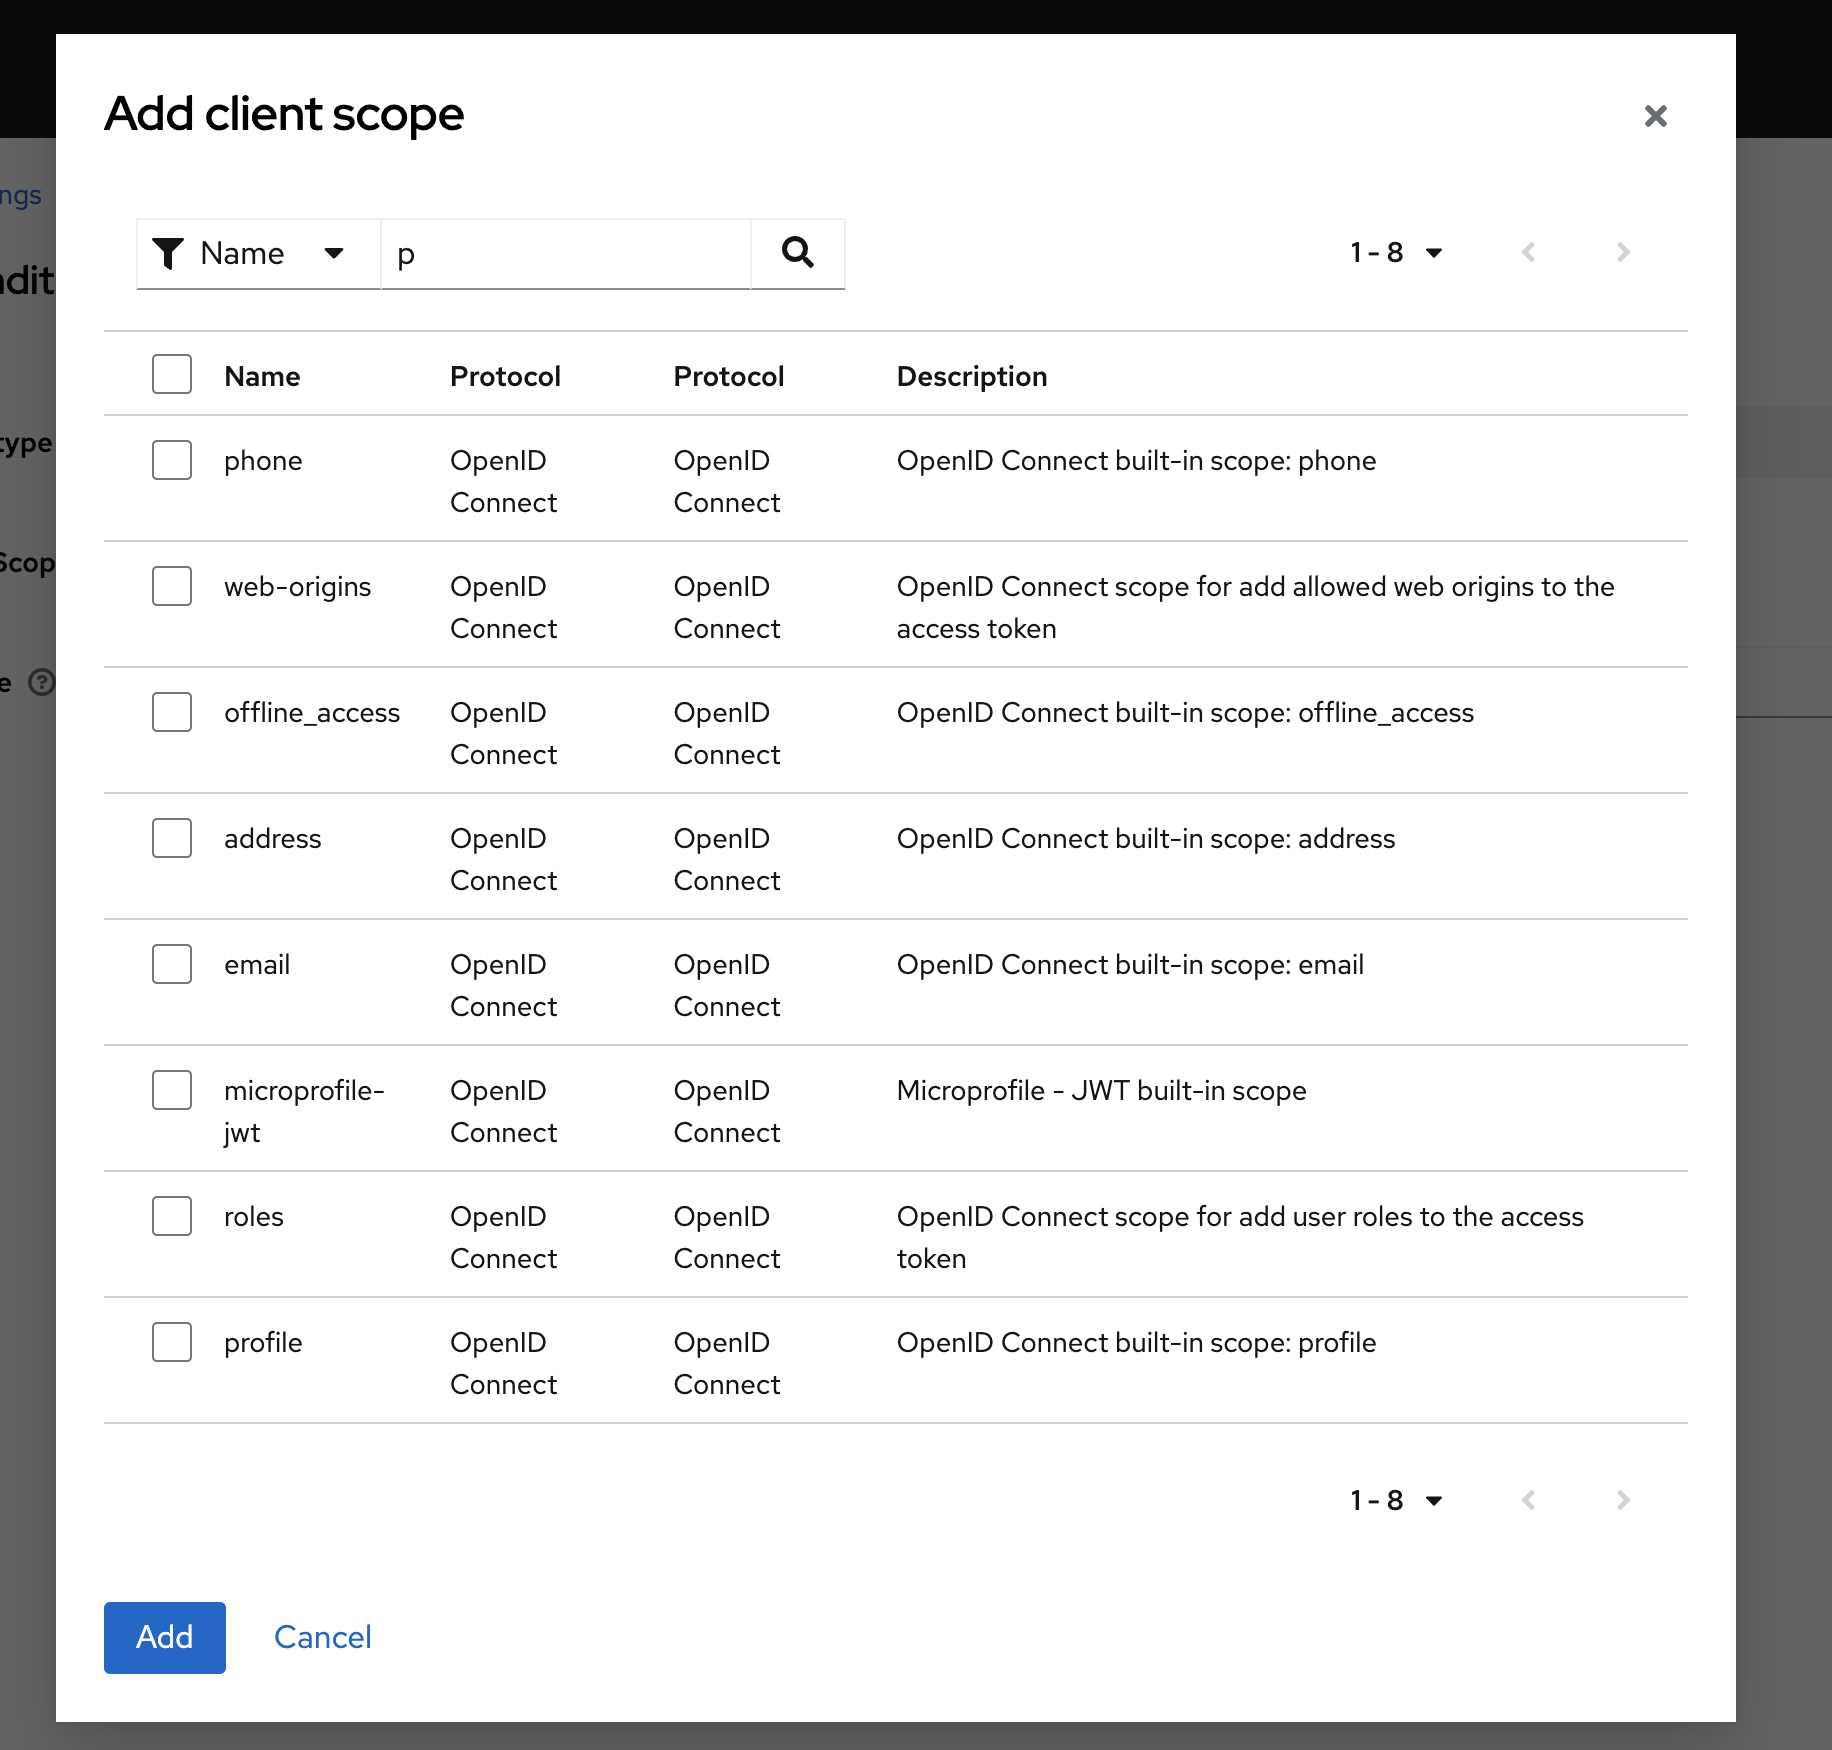Click the bottom next page arrow
Viewport: 1832px width, 1750px height.
[x=1622, y=1500]
